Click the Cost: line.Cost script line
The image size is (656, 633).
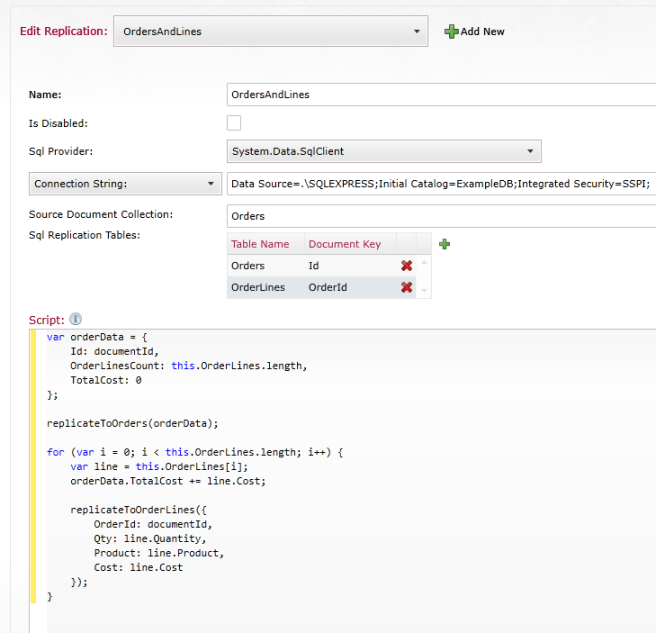138,568
